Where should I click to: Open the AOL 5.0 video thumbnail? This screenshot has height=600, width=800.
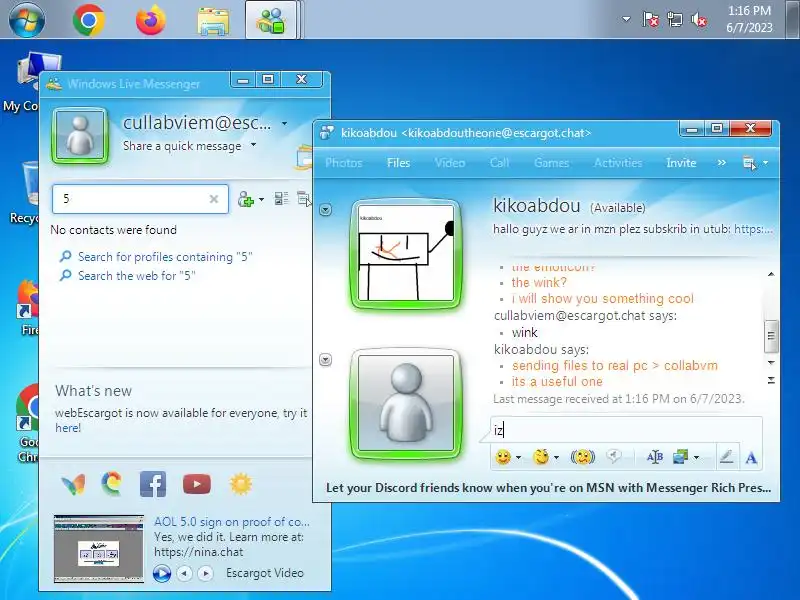tap(98, 548)
